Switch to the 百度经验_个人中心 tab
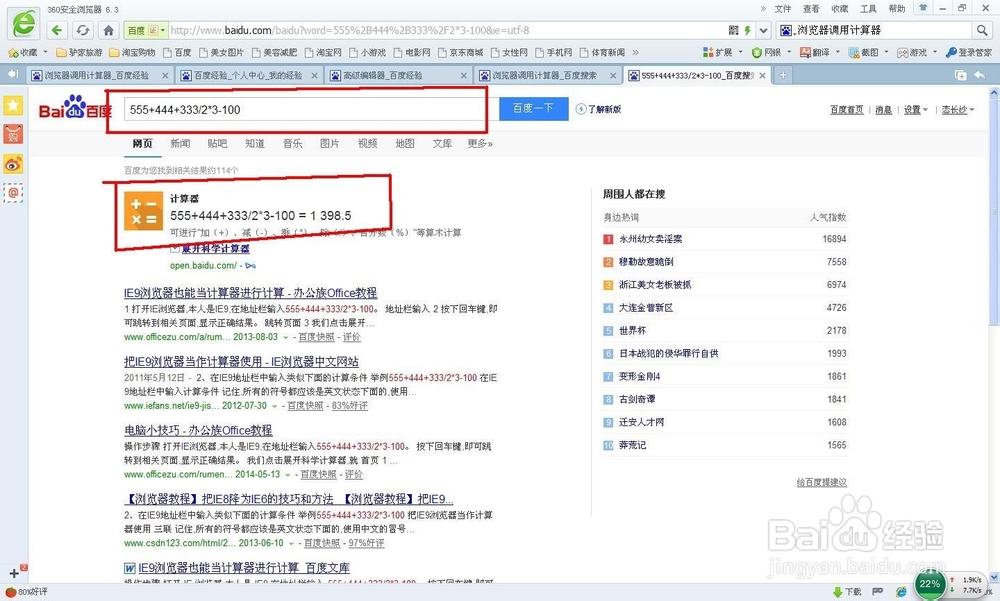This screenshot has width=1000, height=601. pos(247,75)
